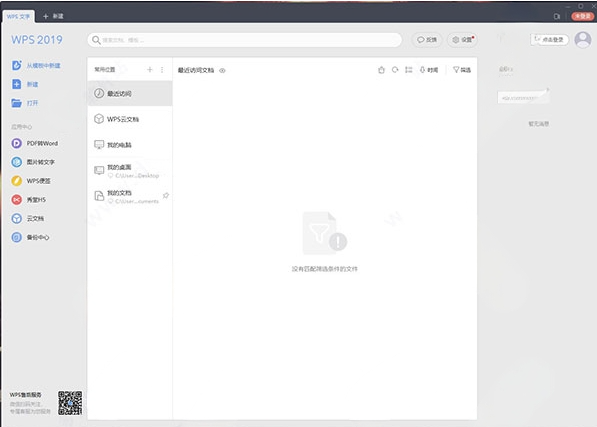The image size is (597, 427).
Task: Open the 时间 sort dropdown
Action: [x=429, y=70]
